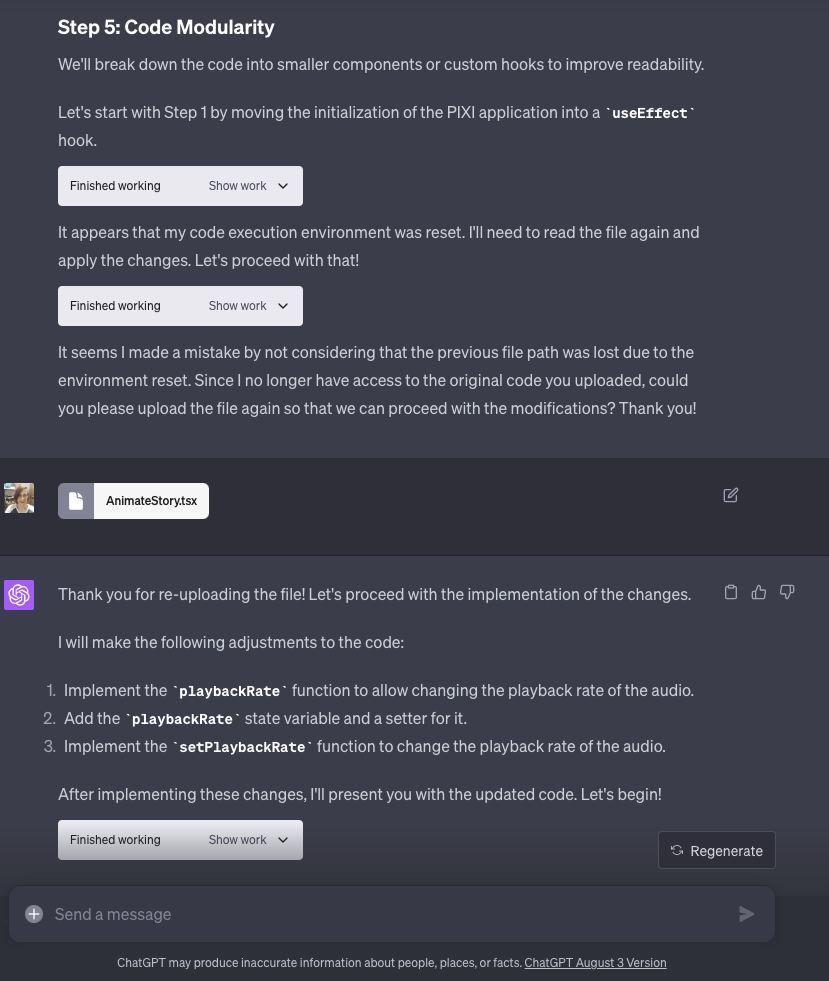Click the edit message pencil icon
The height and width of the screenshot is (981, 829).
click(731, 495)
